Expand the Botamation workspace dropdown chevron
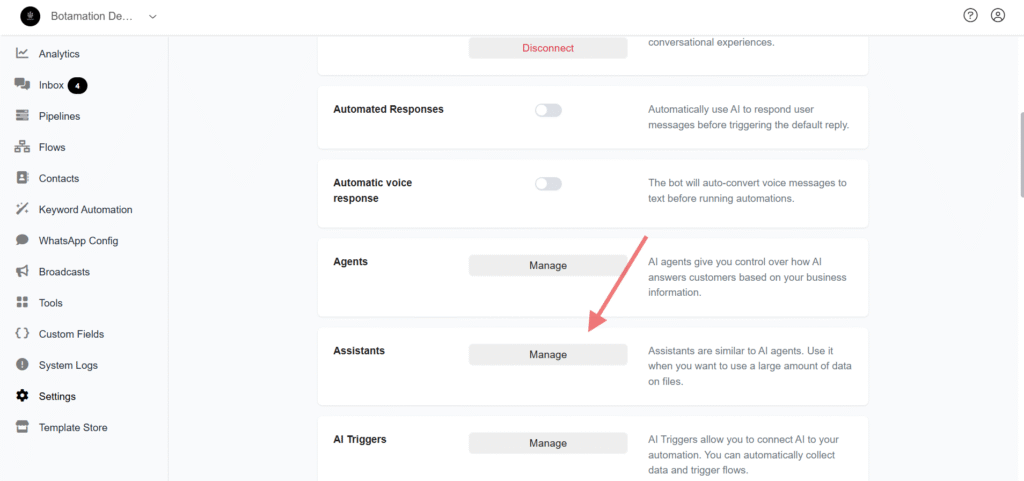This screenshot has height=481, width=1024. 152,17
